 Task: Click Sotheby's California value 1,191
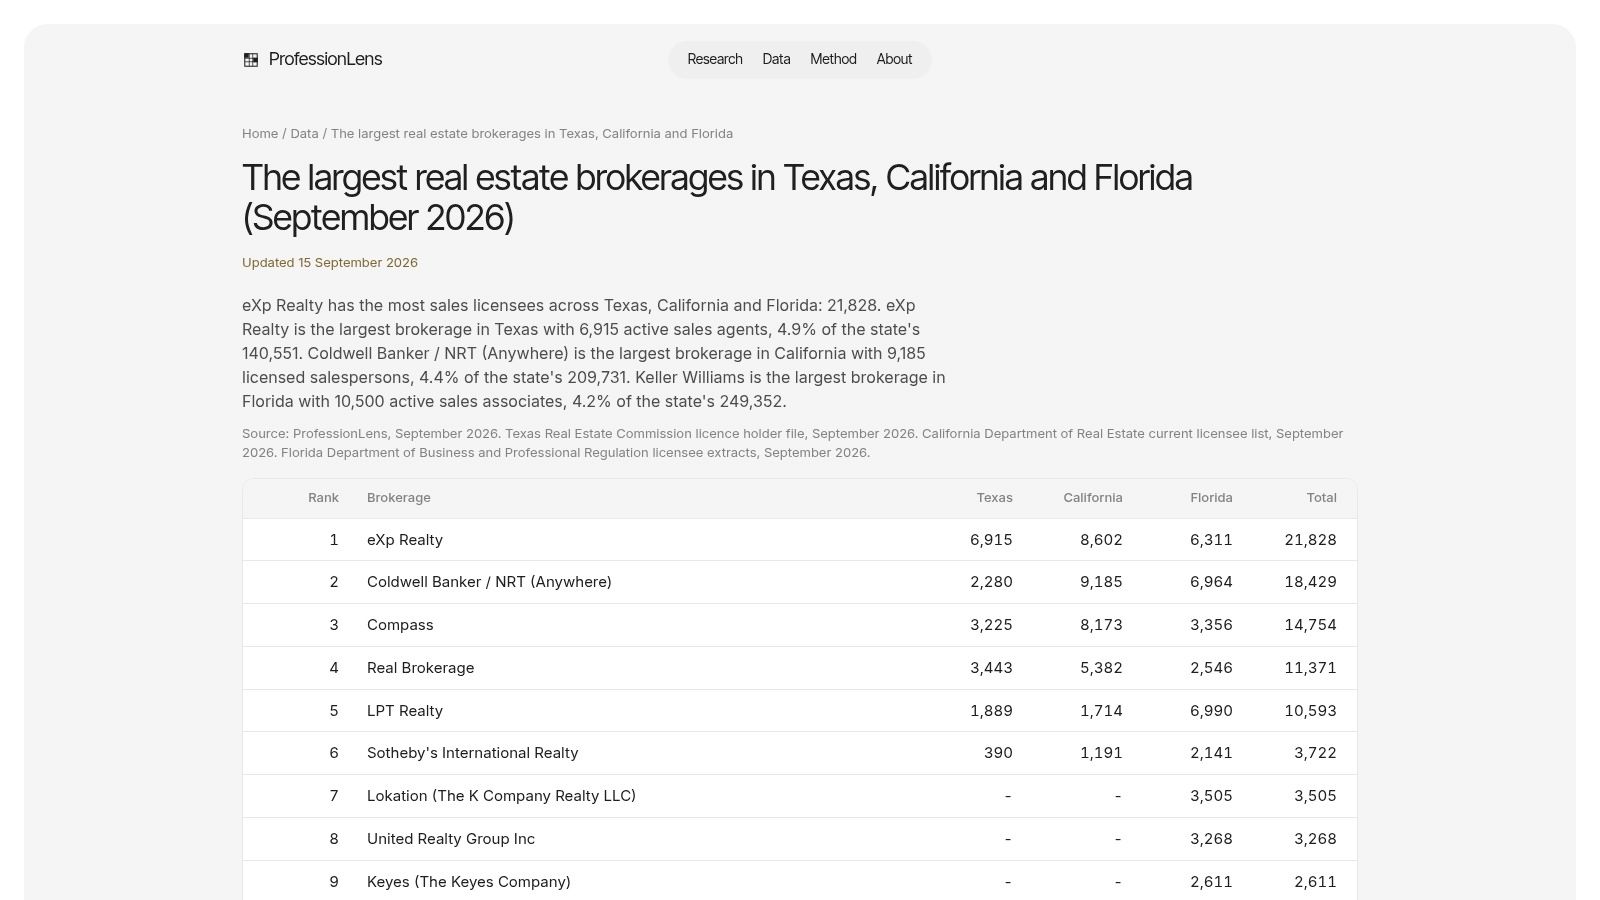click(1101, 753)
